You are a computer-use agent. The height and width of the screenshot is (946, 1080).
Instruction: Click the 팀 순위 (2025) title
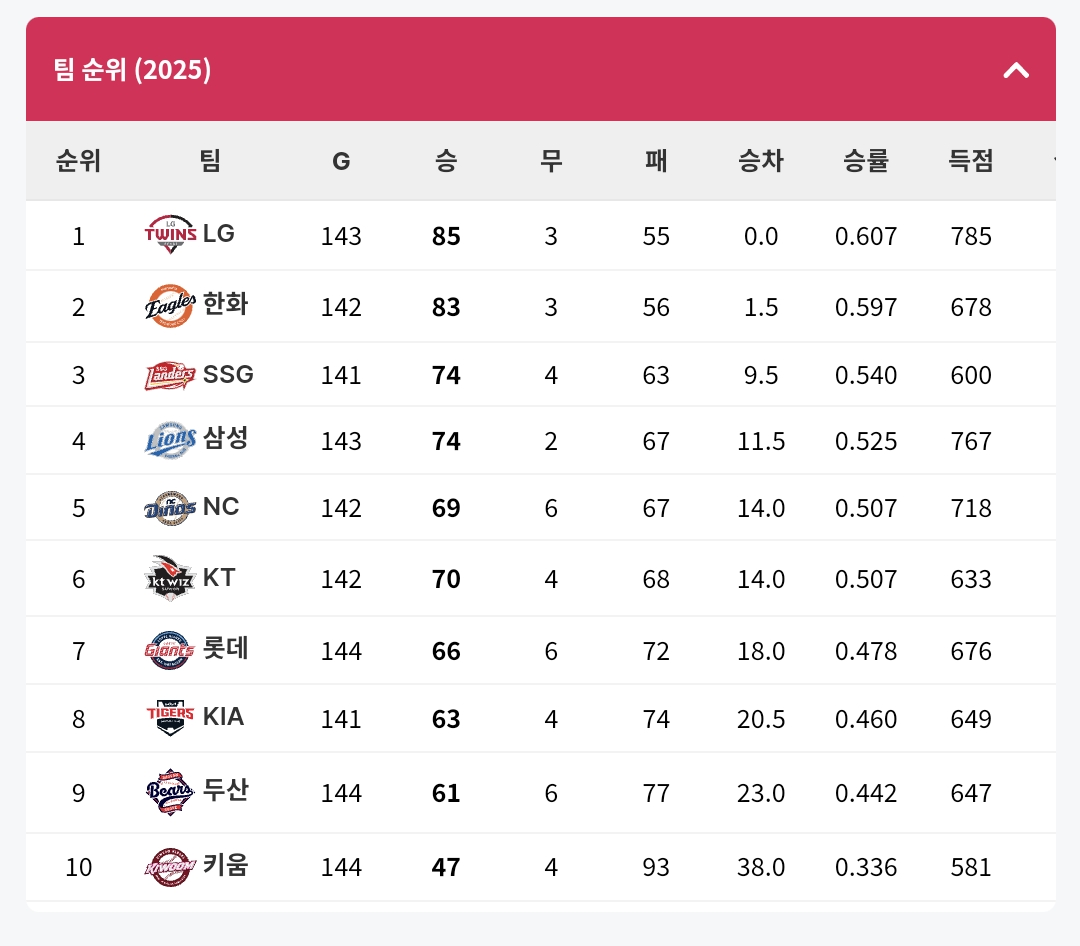[x=132, y=70]
